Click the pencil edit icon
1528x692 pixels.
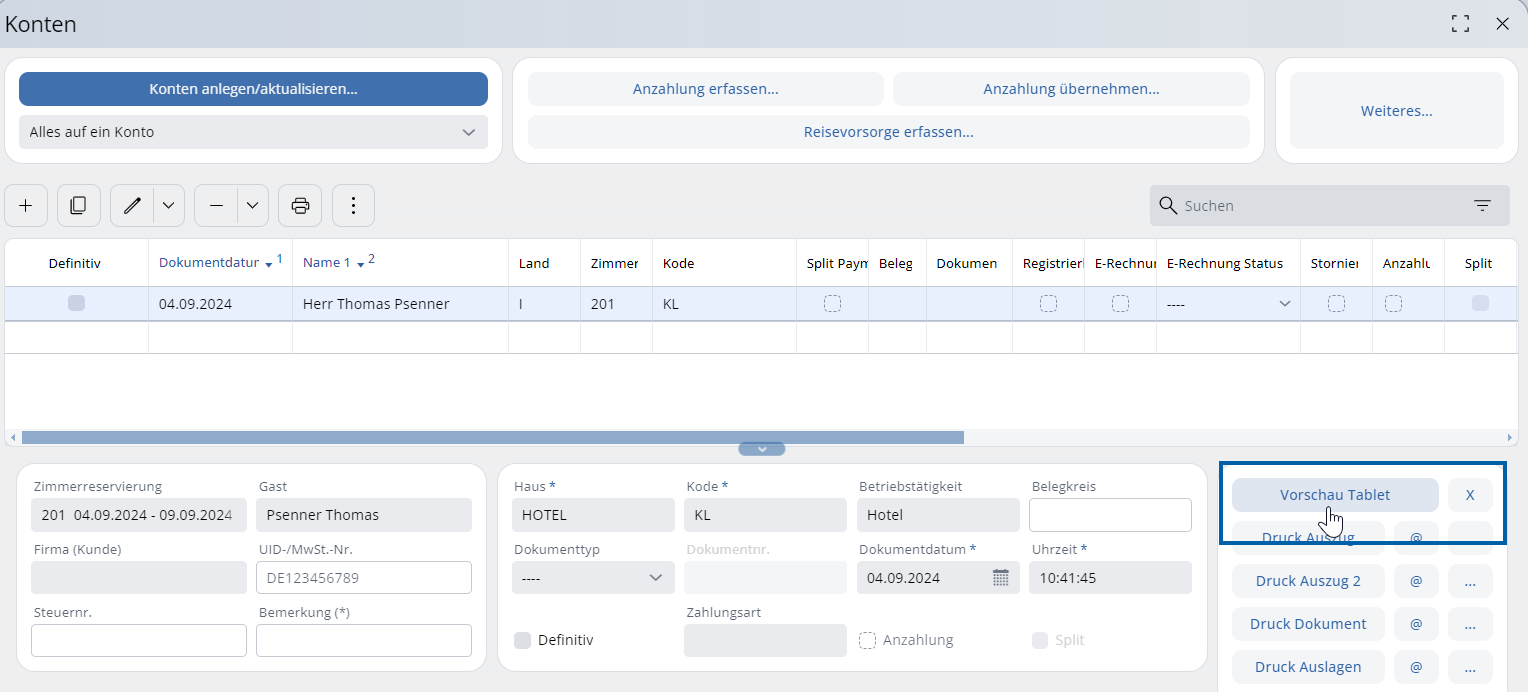tap(132, 205)
